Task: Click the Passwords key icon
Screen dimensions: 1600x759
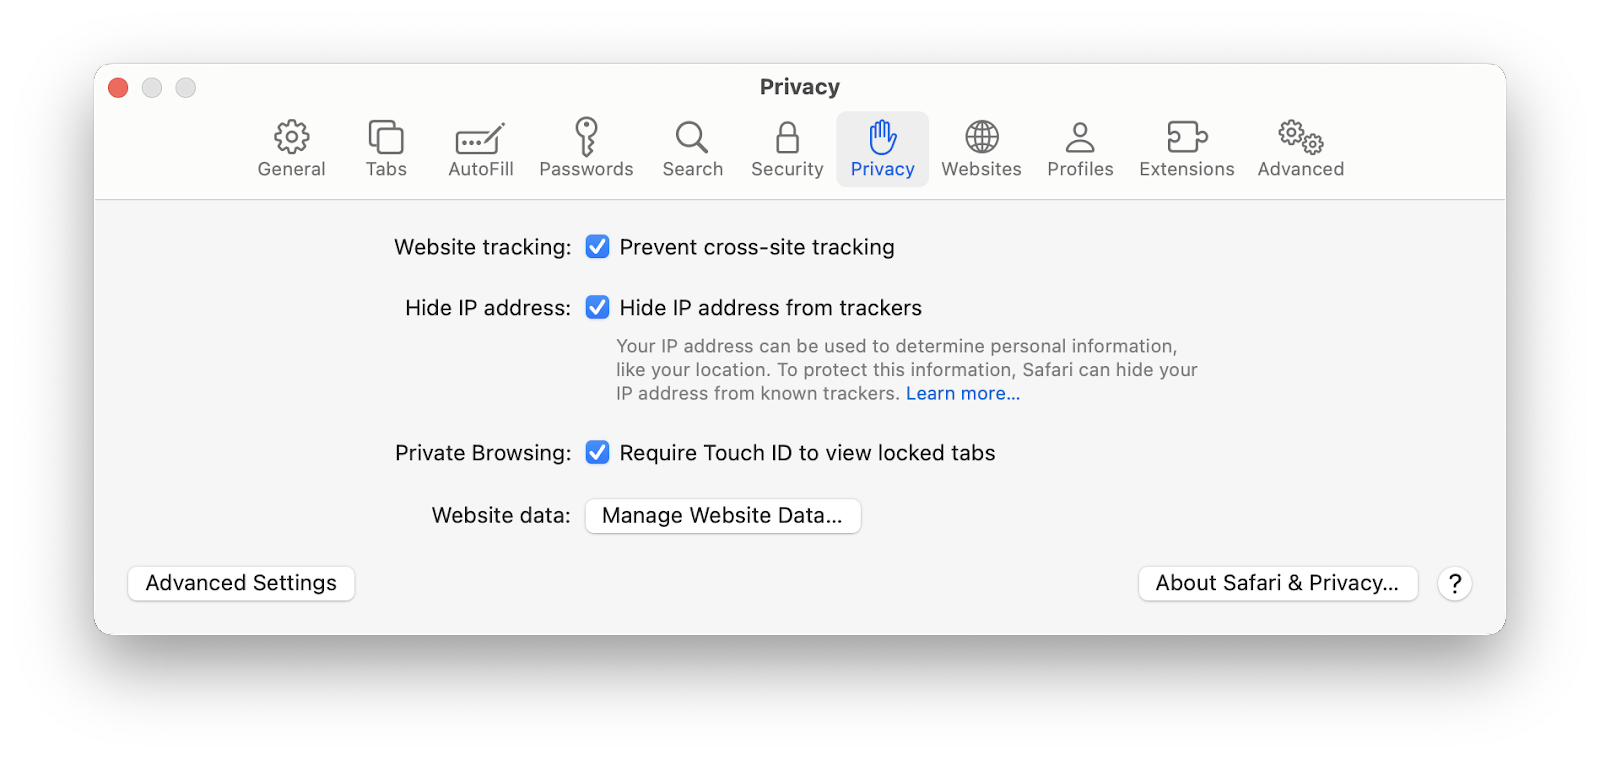Action: pyautogui.click(x=586, y=148)
